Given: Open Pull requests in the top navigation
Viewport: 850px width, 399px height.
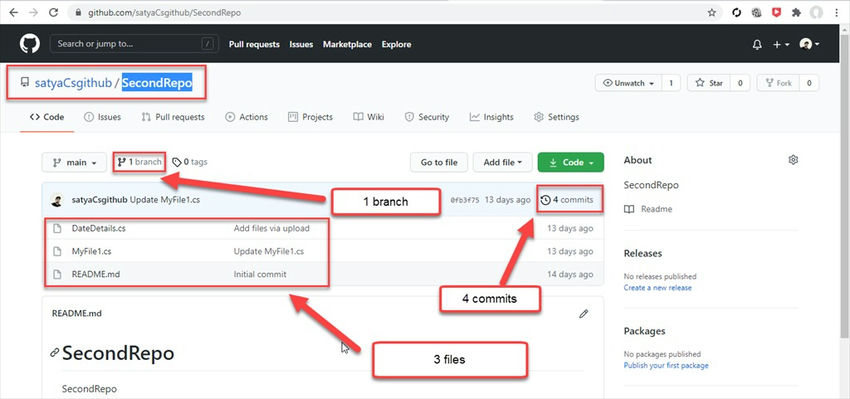Looking at the screenshot, I should (x=254, y=44).
